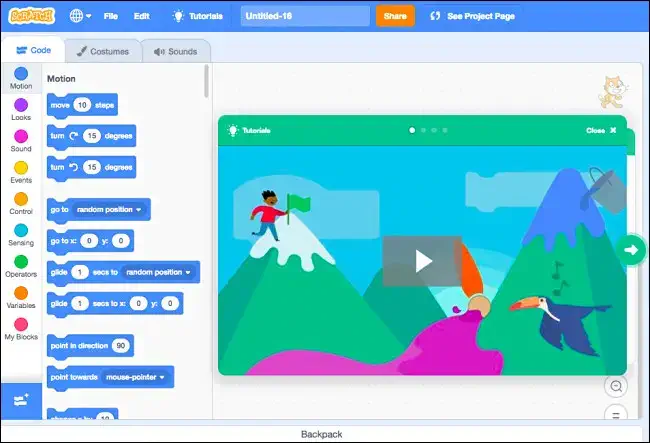Click See Project Page button
Image resolution: width=650 pixels, height=443 pixels.
[472, 16]
